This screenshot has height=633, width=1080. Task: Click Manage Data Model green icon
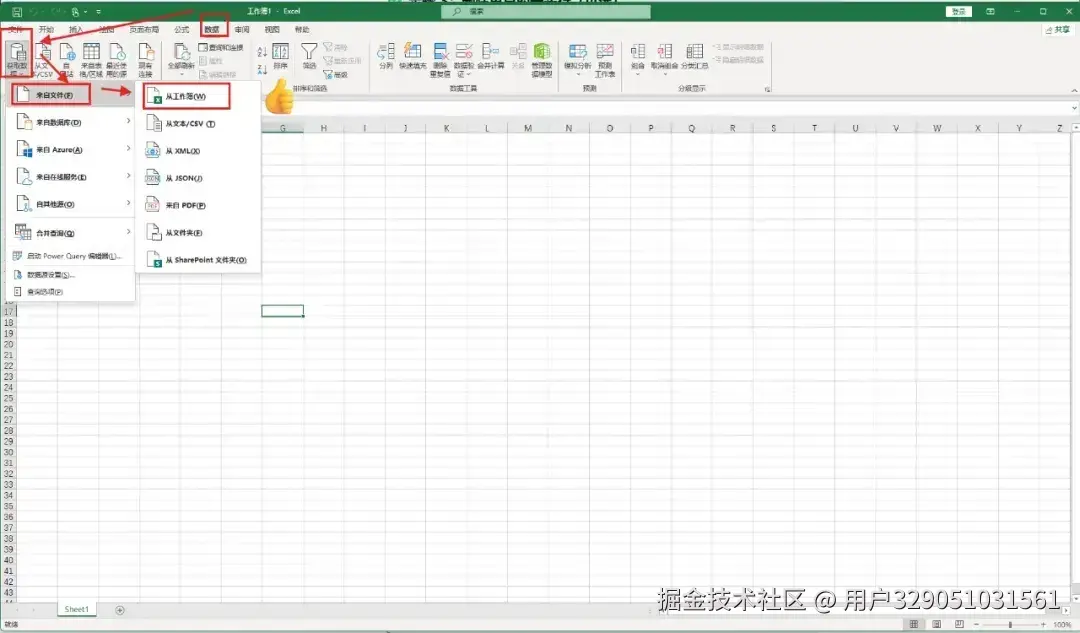tap(542, 60)
